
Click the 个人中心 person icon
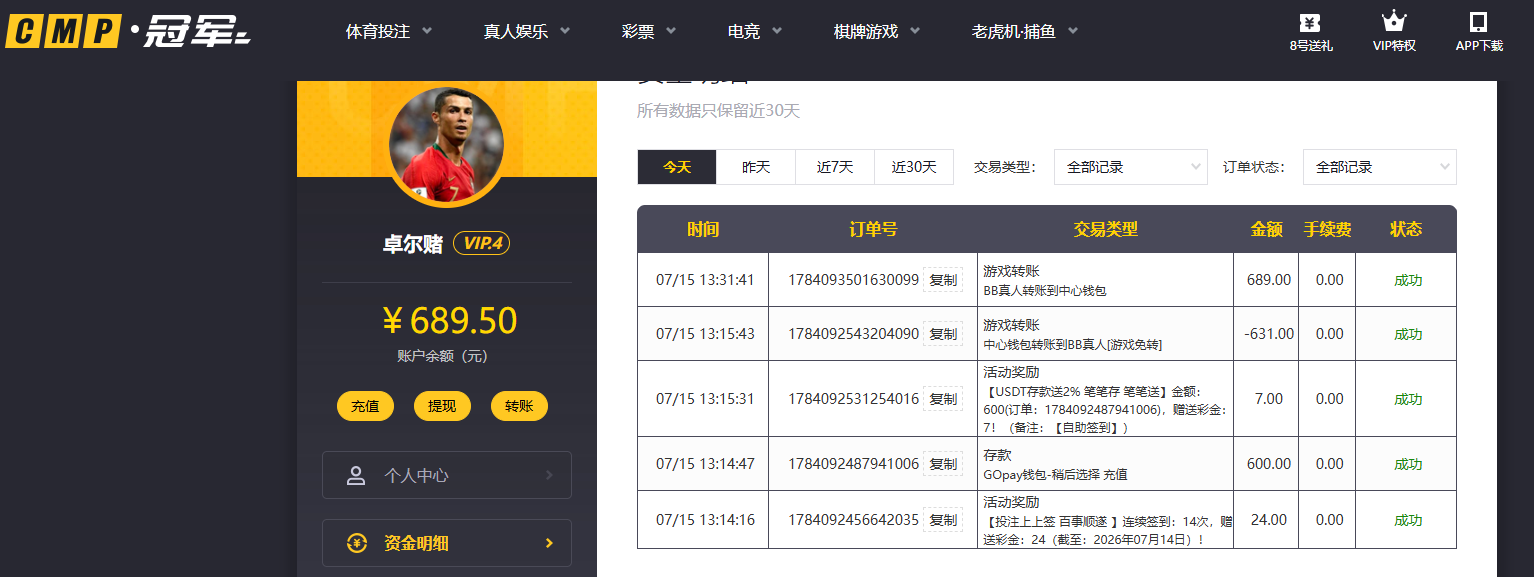click(355, 475)
